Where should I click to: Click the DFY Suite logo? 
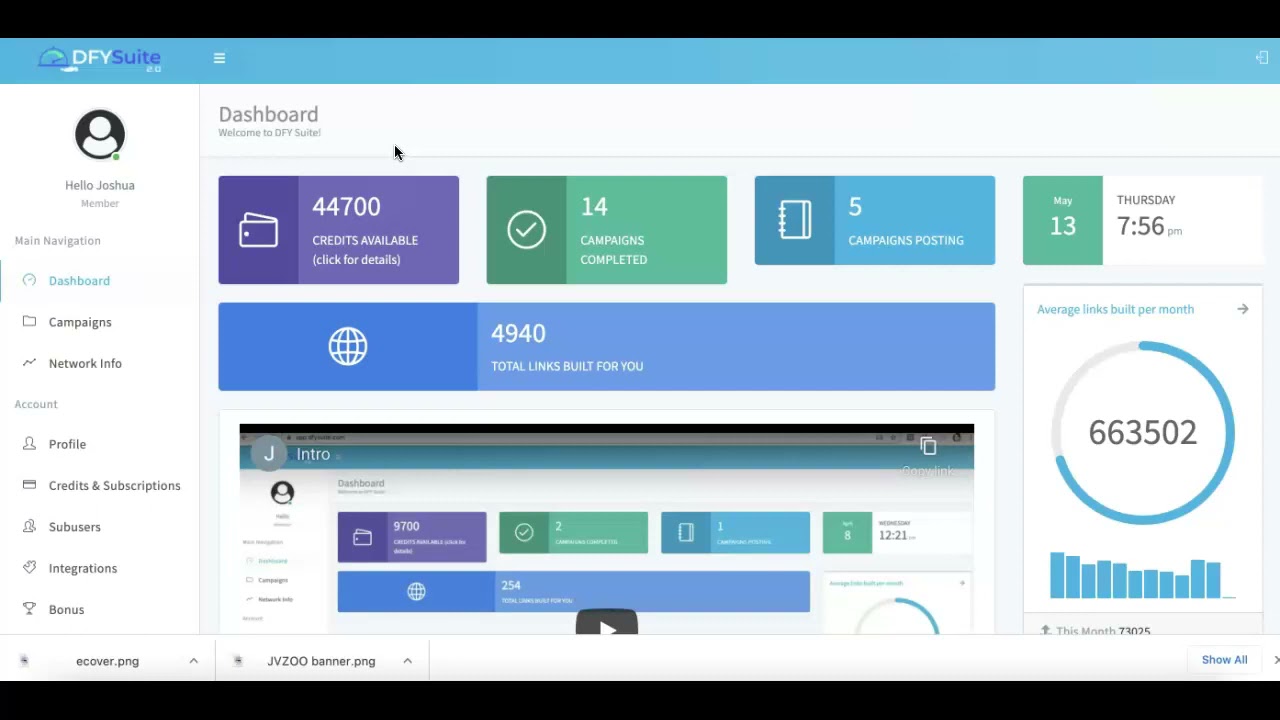pos(98,58)
